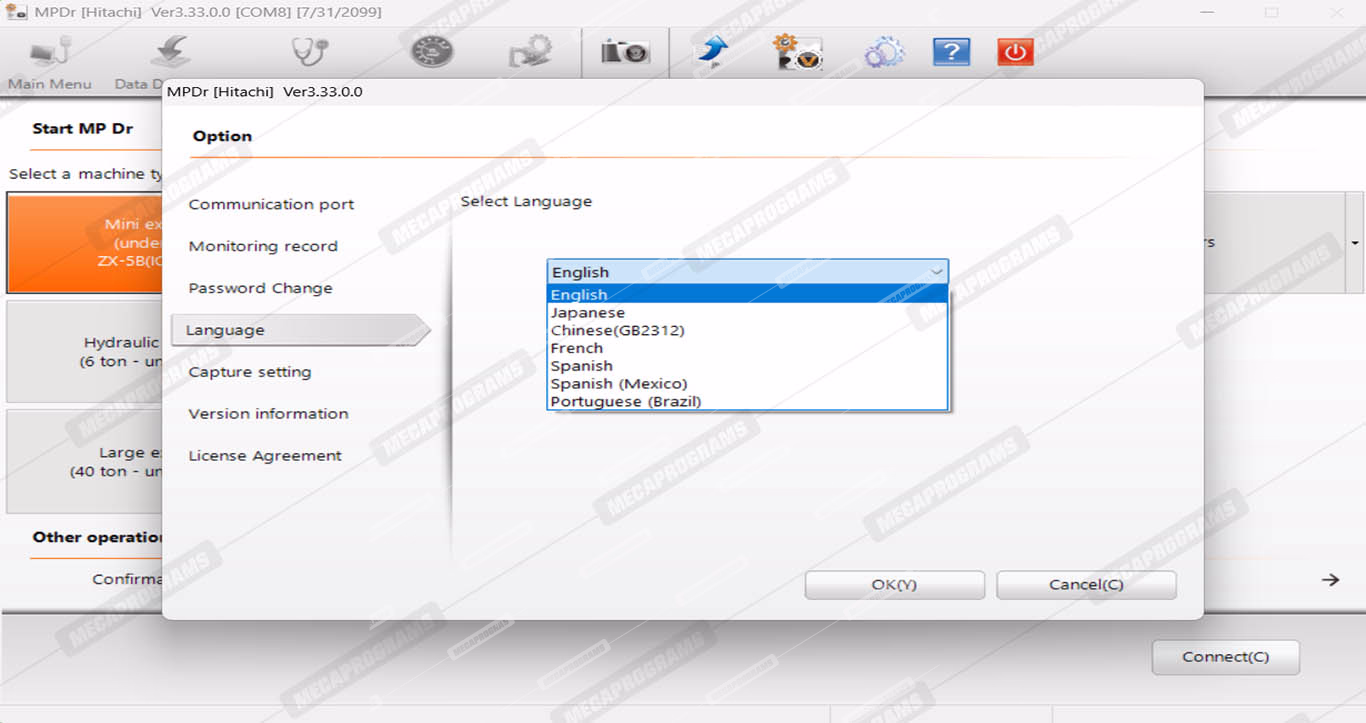Open help with the question mark icon
Screen dimensions: 1366x723
pyautogui.click(x=950, y=52)
